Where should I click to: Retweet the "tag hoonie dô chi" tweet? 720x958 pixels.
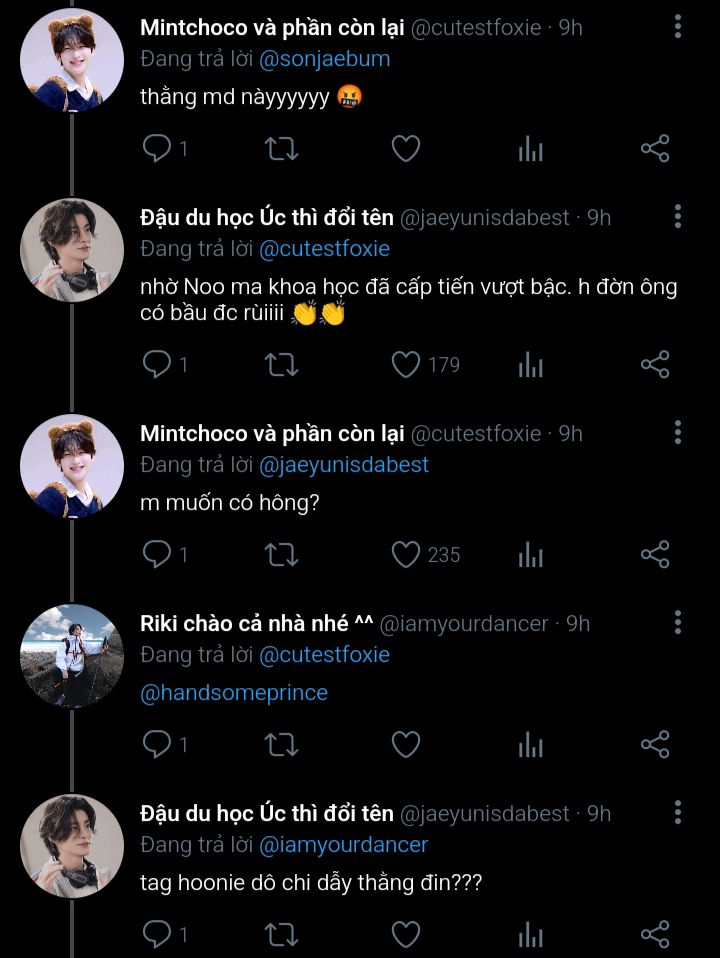tap(280, 934)
